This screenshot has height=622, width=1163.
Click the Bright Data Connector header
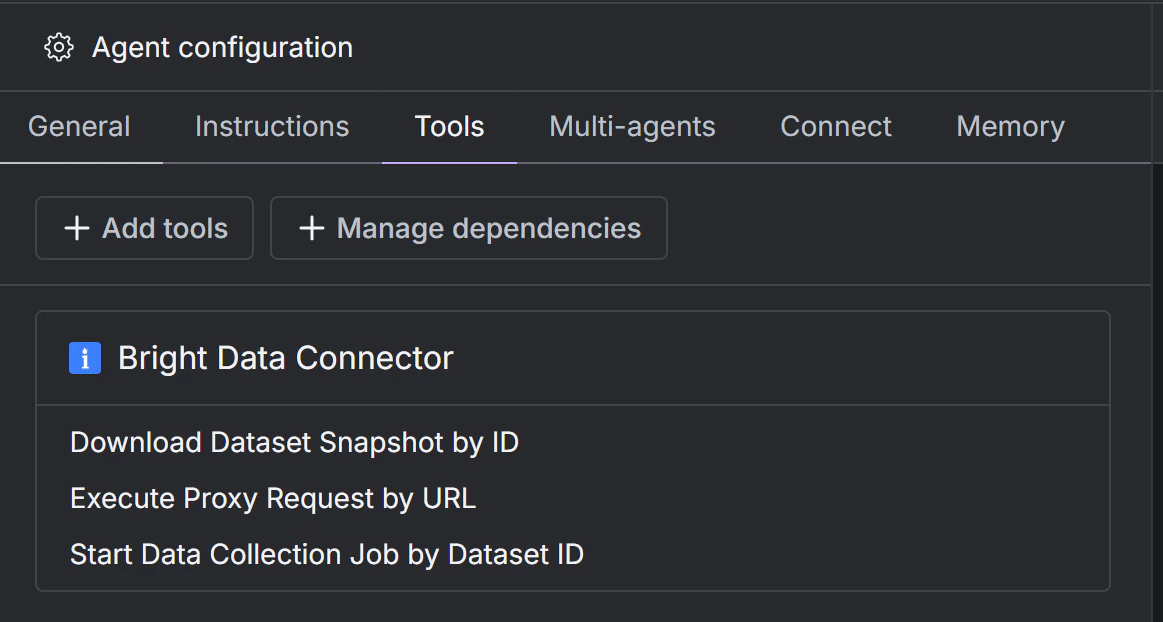[286, 358]
